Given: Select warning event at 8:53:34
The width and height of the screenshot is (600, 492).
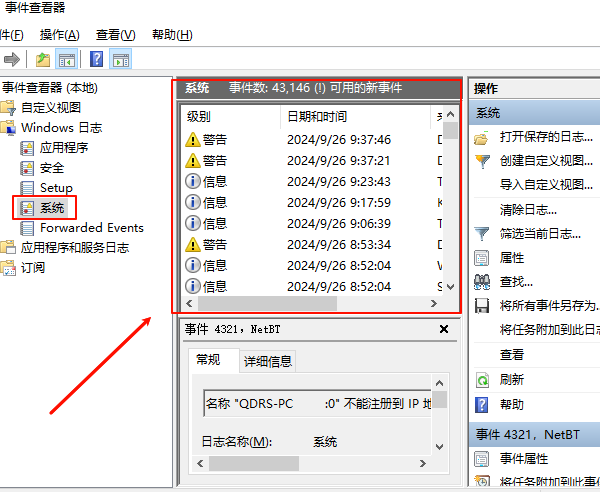Looking at the screenshot, I should pyautogui.click(x=312, y=244).
